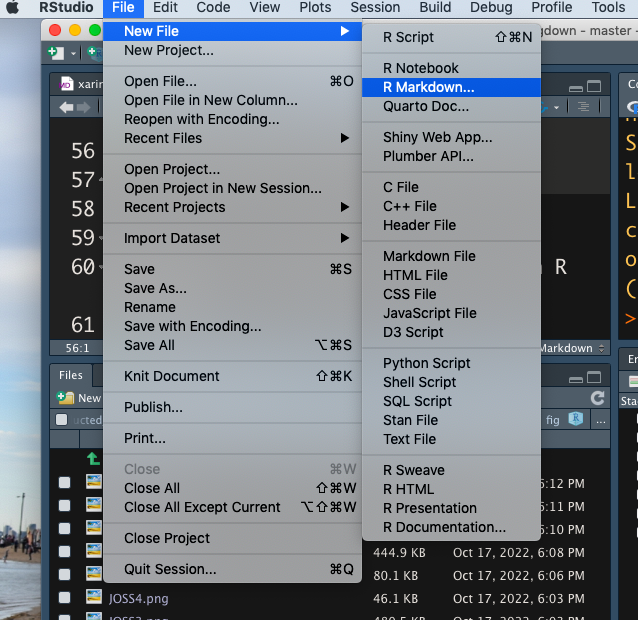The image size is (638, 620).
Task: Select the xaringan file tab icon
Action: 66,84
